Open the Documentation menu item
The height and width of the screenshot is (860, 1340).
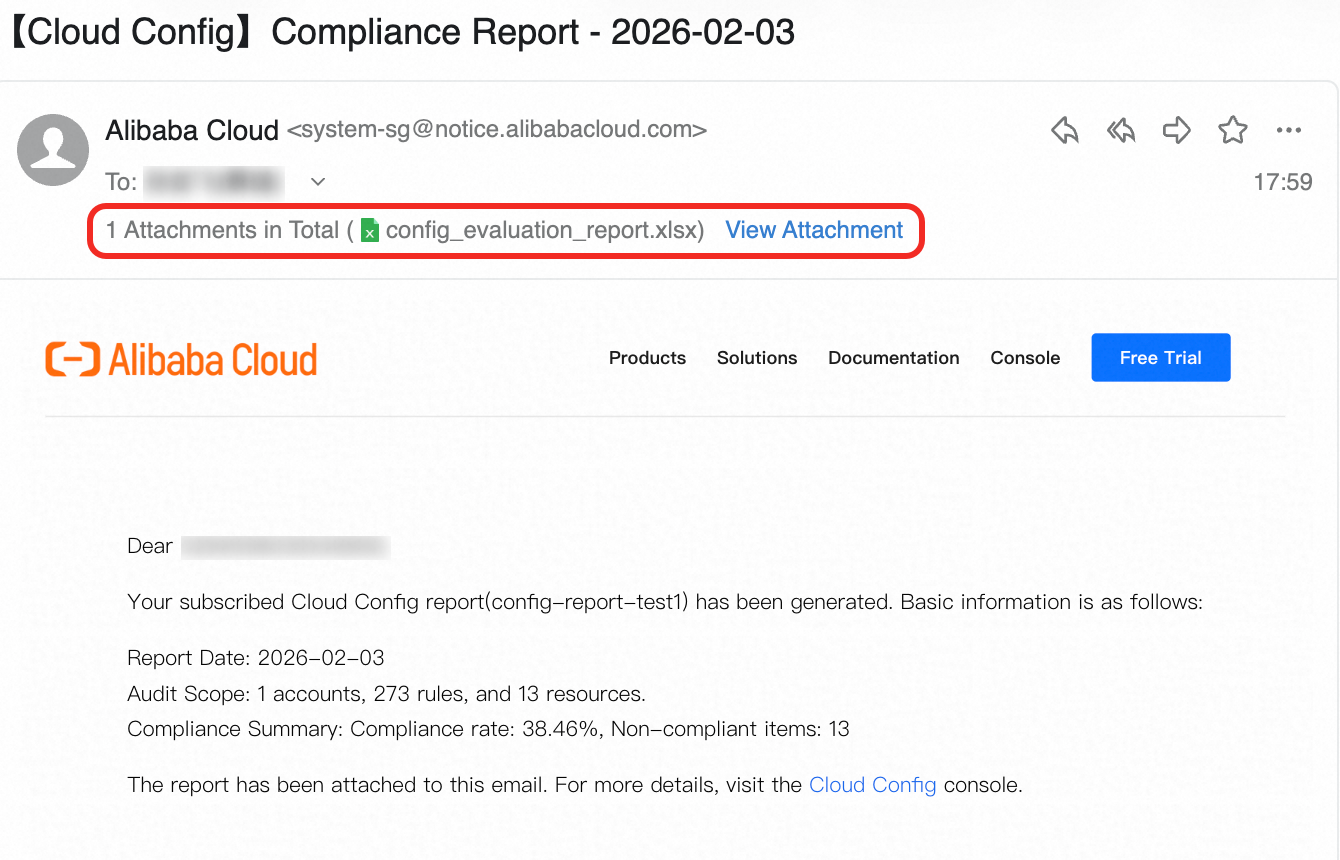[x=894, y=358]
